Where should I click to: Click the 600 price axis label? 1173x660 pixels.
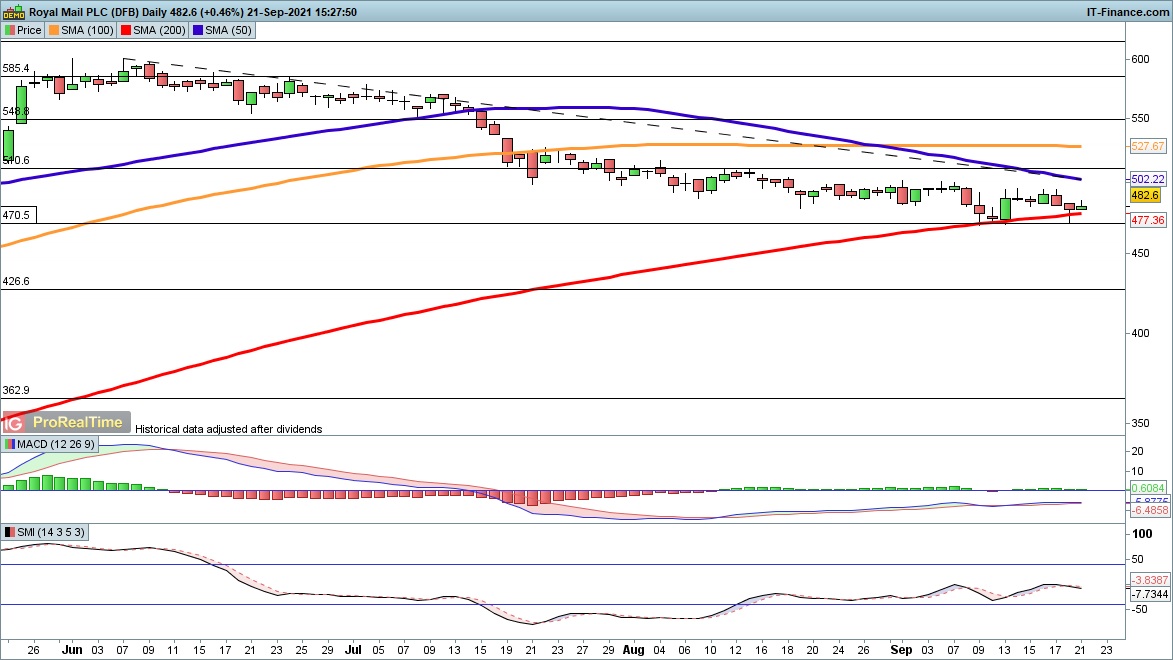click(x=1140, y=59)
